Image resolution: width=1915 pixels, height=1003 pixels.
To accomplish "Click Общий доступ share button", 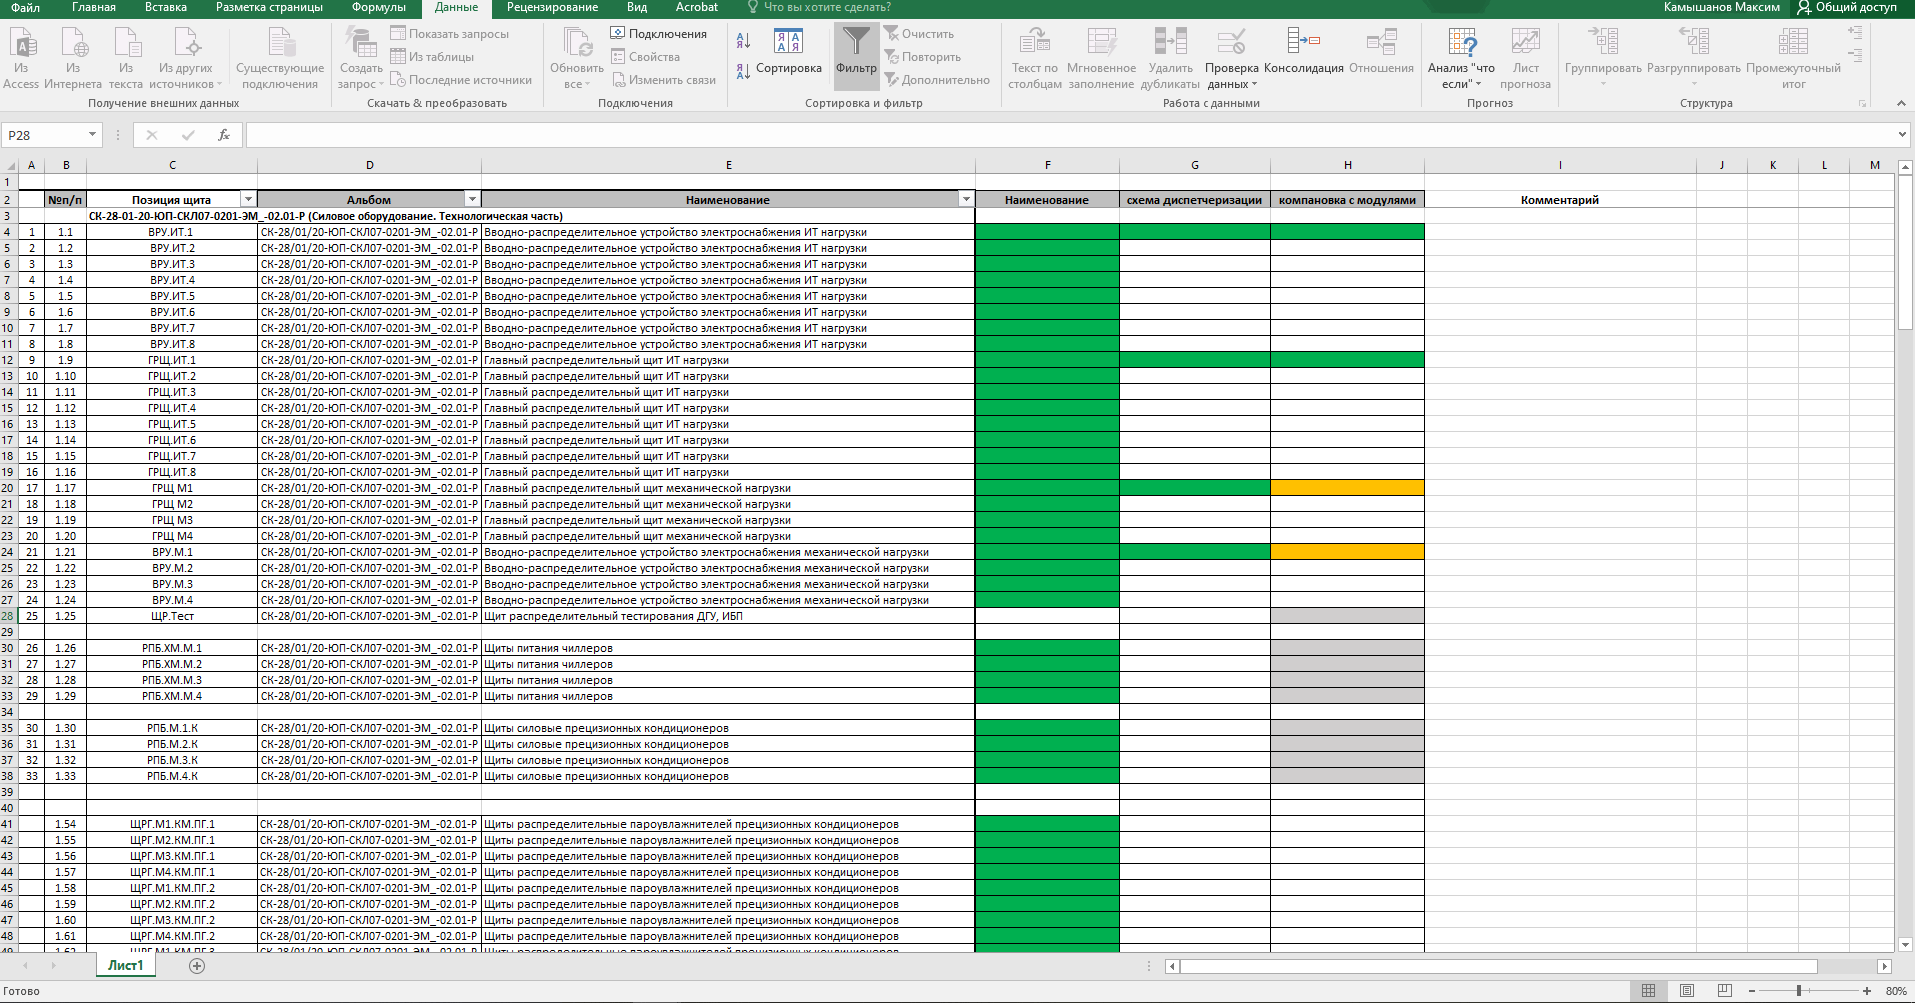I will tap(1847, 7).
